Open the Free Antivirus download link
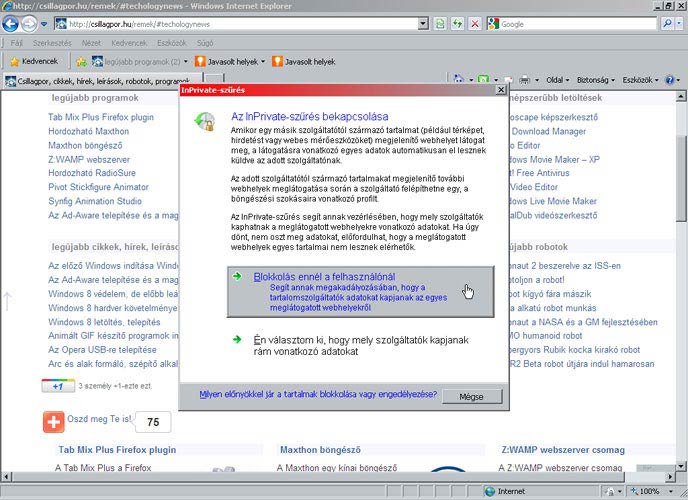 tap(539, 173)
